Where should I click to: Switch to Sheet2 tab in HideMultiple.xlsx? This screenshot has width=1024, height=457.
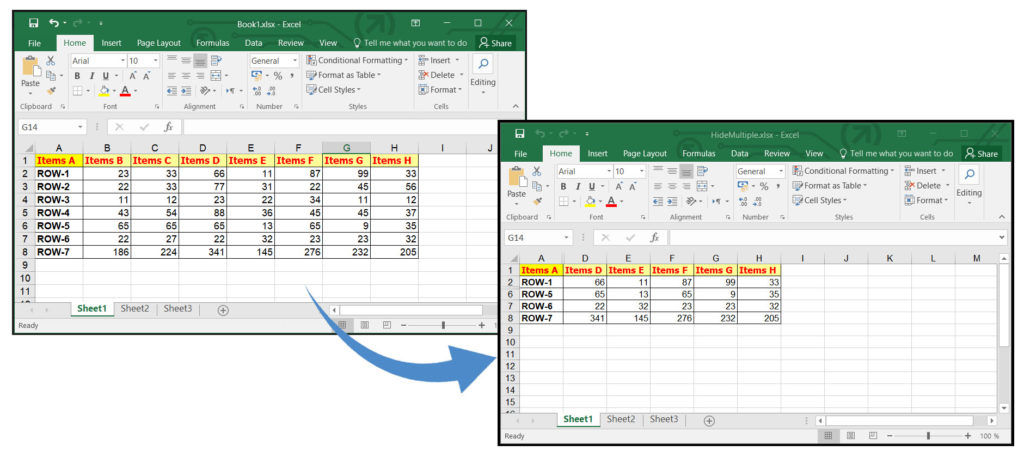click(x=620, y=420)
